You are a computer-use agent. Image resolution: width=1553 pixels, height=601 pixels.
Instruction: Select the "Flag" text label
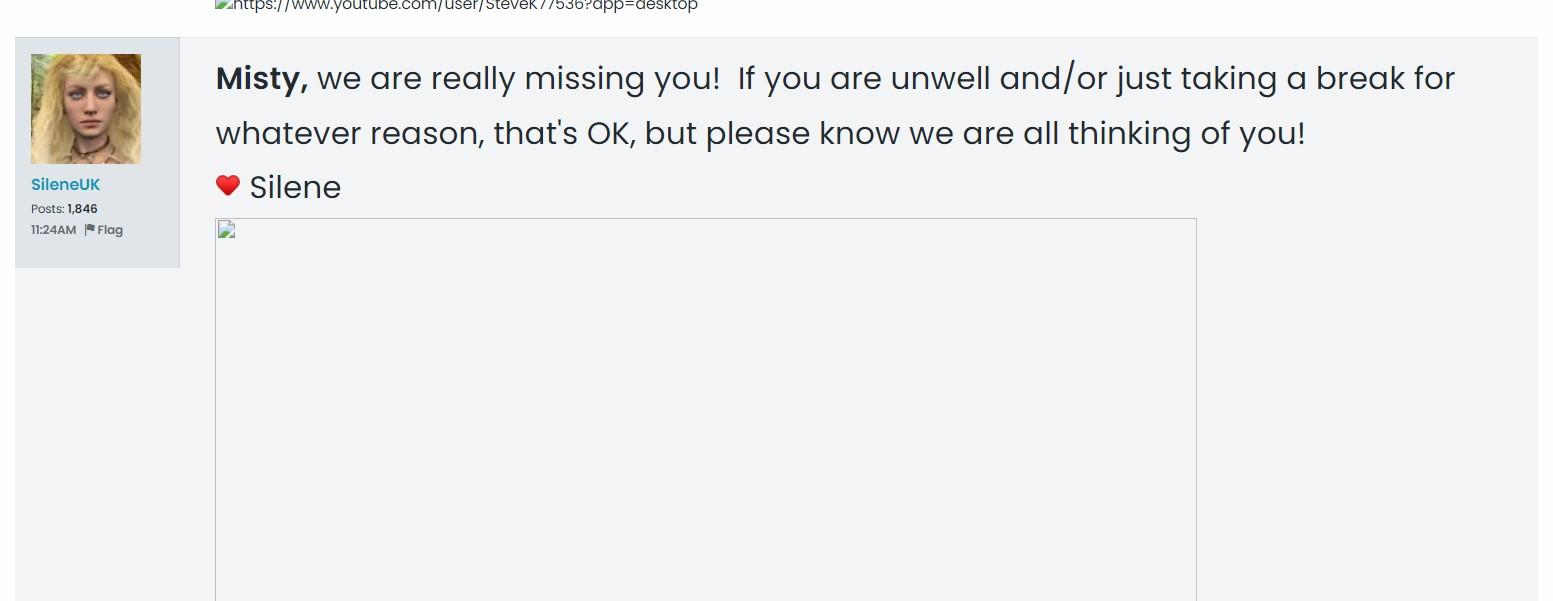point(110,230)
